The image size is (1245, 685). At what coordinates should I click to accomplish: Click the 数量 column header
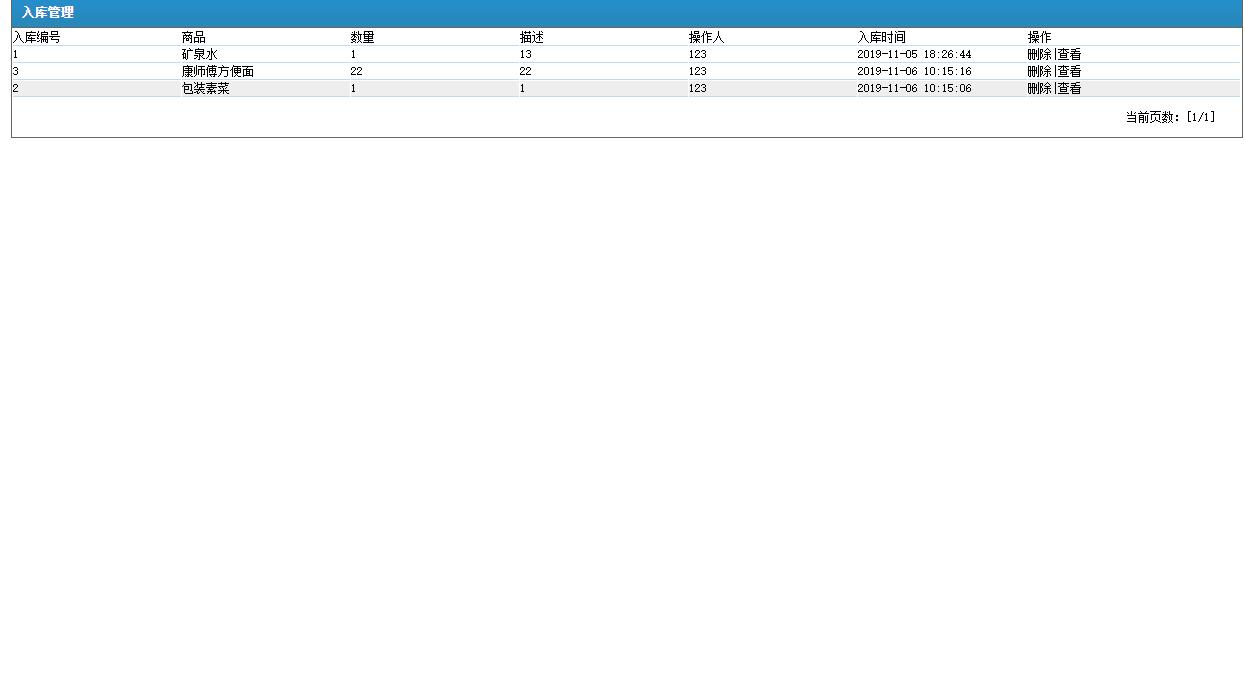pyautogui.click(x=361, y=37)
